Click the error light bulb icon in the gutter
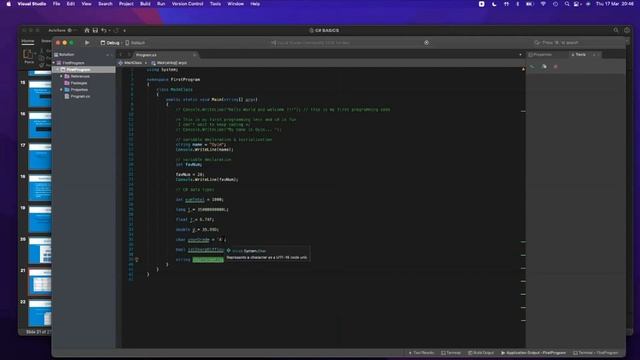The width and height of the screenshot is (640, 360). click(x=137, y=260)
